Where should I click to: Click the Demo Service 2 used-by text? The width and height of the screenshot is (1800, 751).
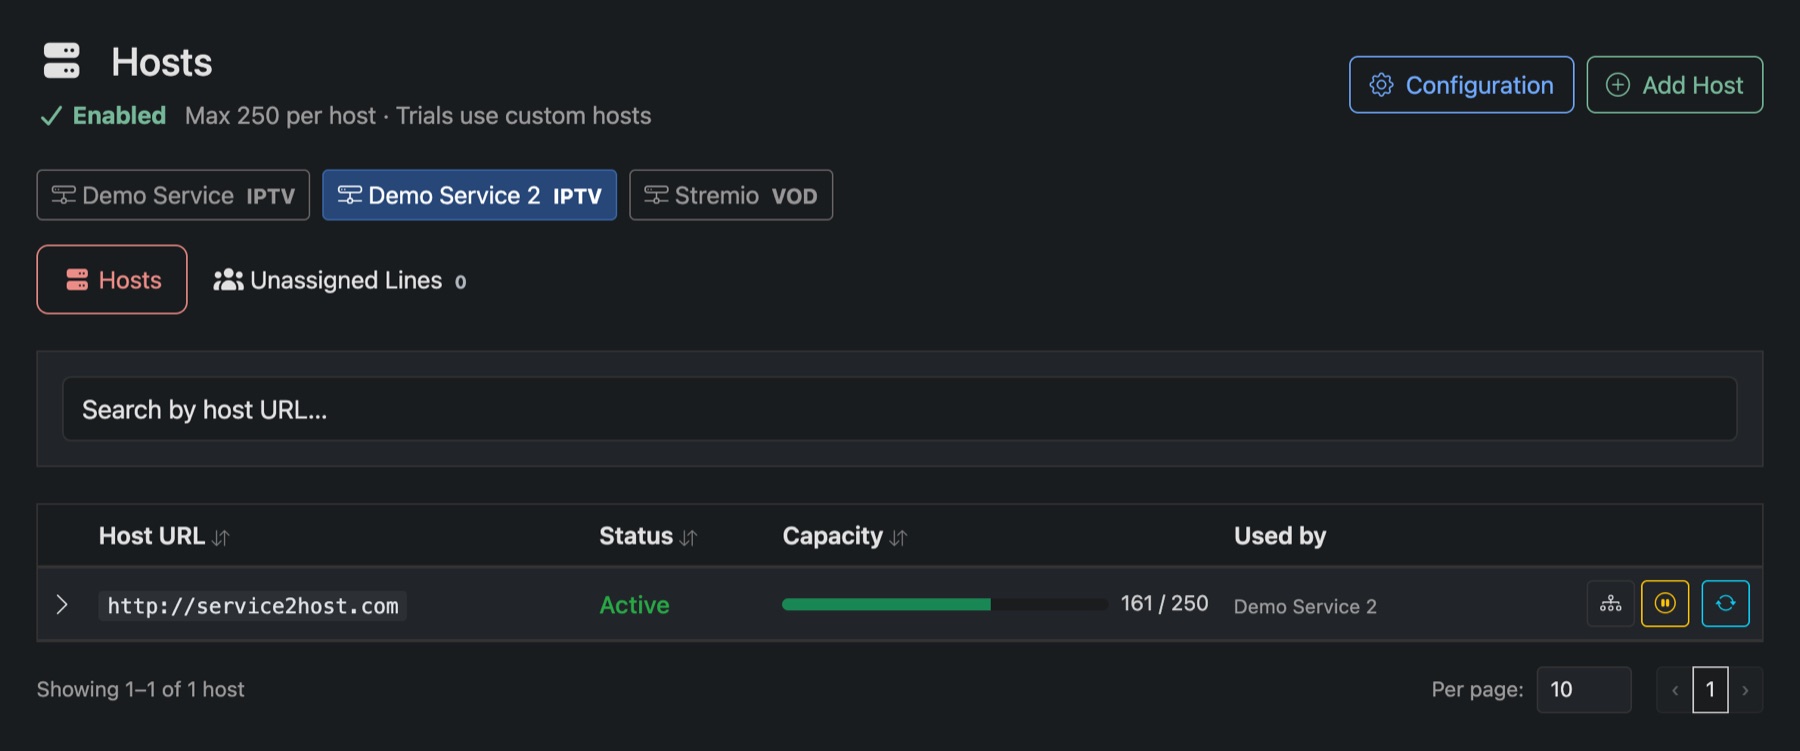[1305, 606]
